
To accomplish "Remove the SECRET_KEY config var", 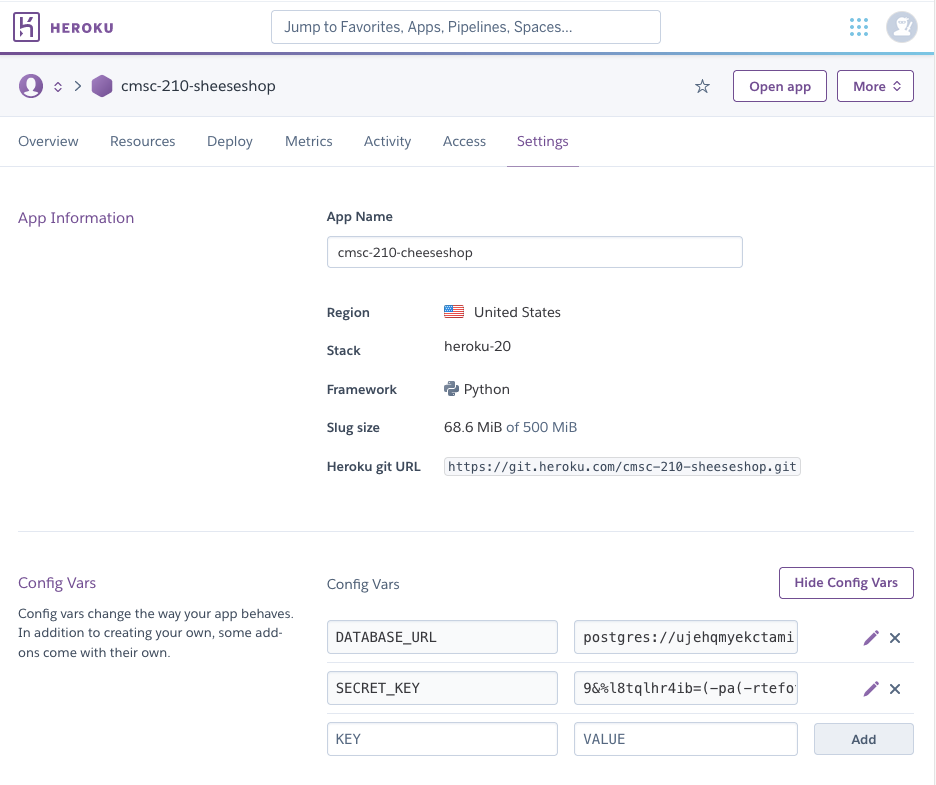I will pos(895,688).
